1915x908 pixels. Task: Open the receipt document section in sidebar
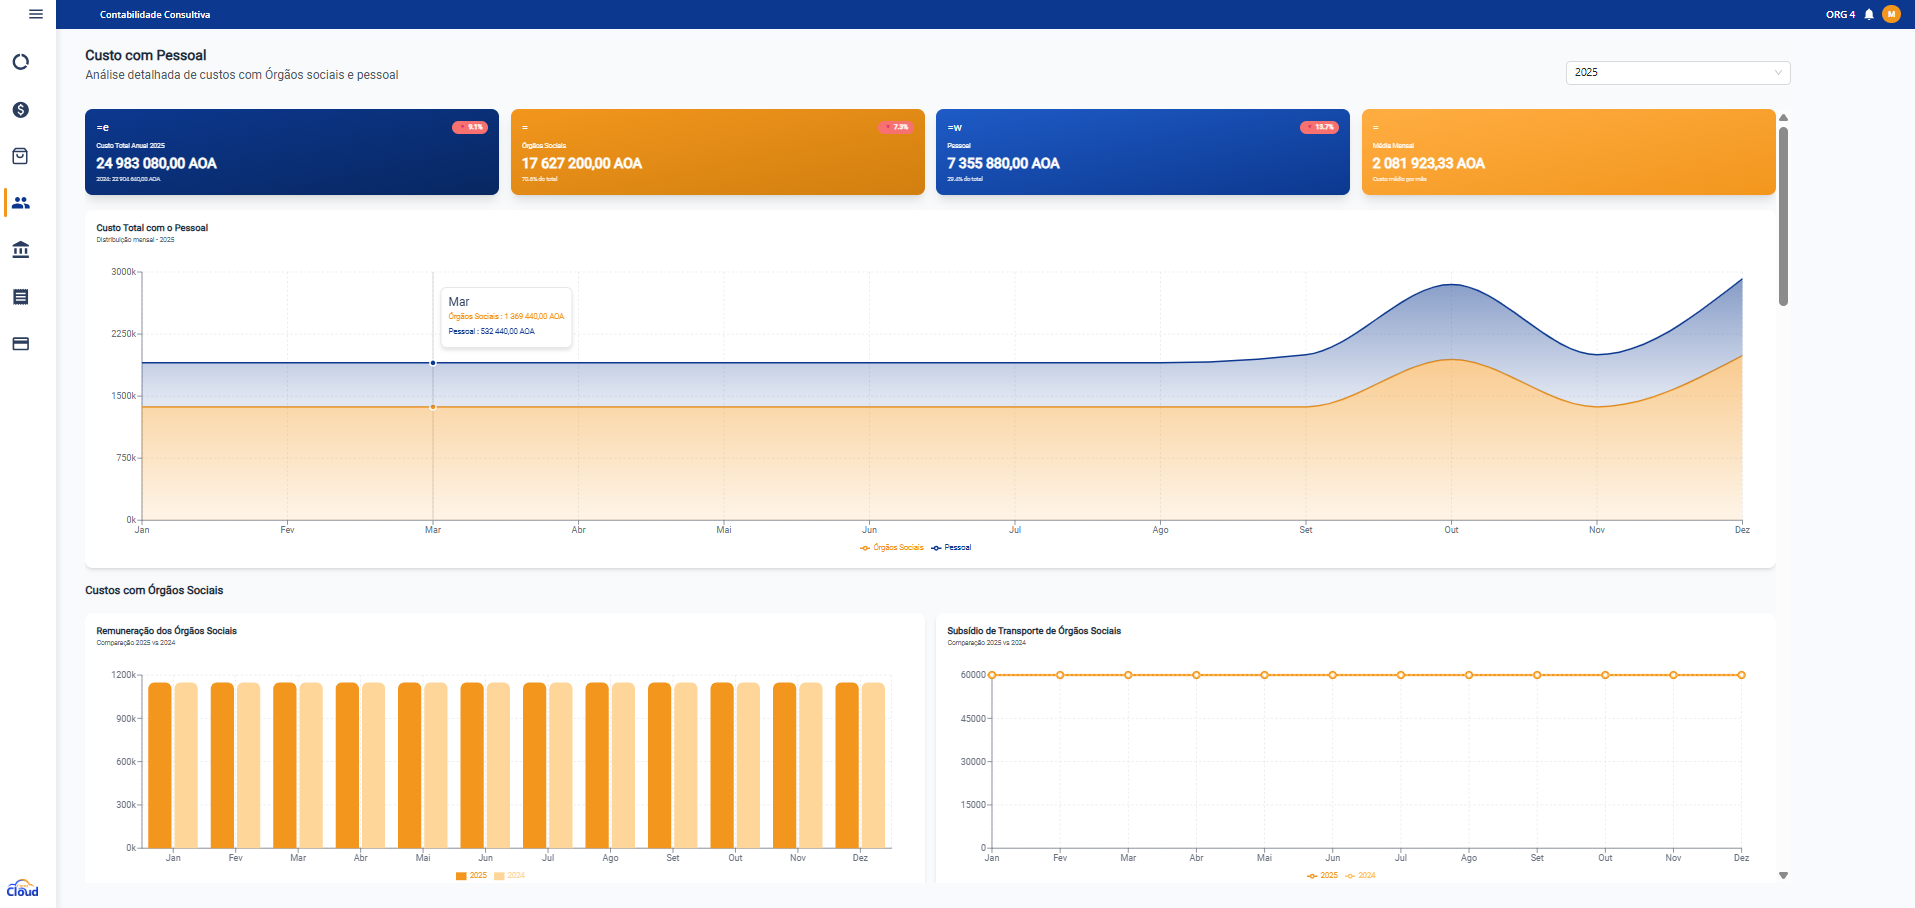tap(20, 297)
